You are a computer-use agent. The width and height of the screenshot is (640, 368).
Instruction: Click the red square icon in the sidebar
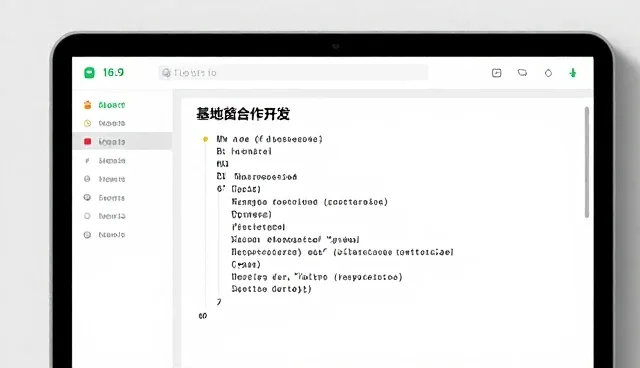click(87, 142)
